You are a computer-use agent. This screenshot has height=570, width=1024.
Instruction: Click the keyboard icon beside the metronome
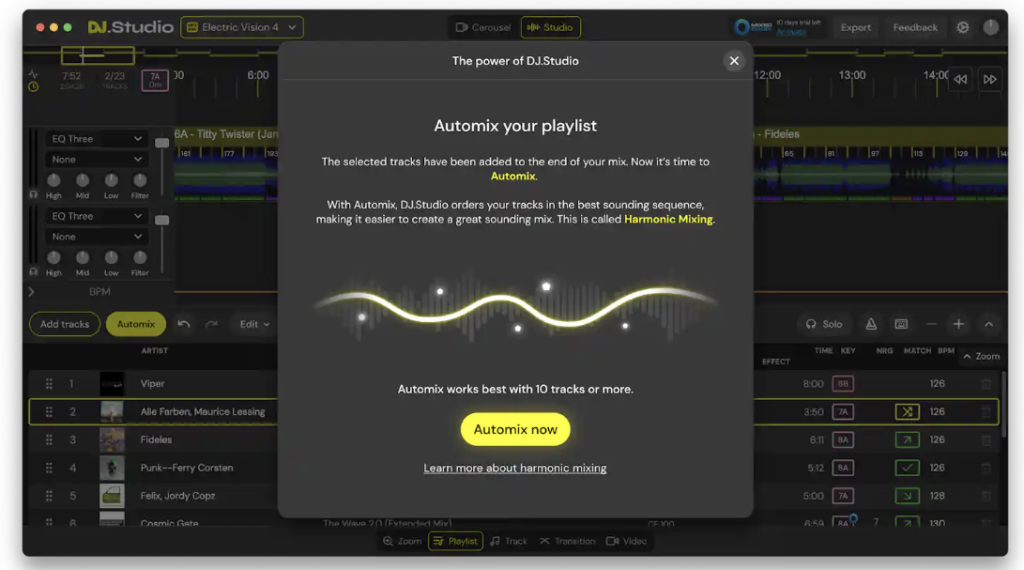pos(901,324)
